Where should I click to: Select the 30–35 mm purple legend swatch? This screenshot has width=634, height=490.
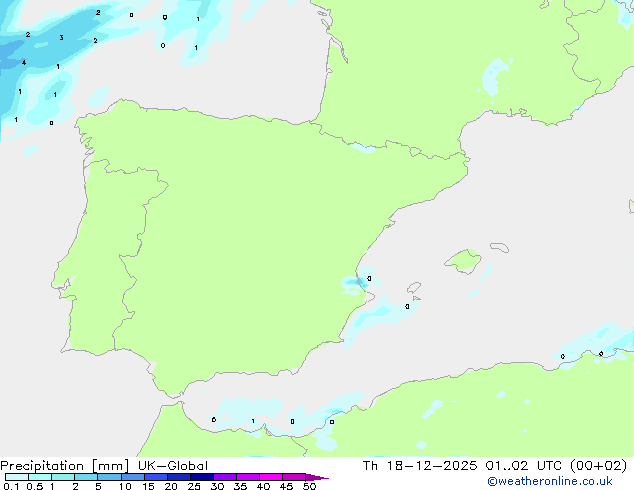click(225, 477)
